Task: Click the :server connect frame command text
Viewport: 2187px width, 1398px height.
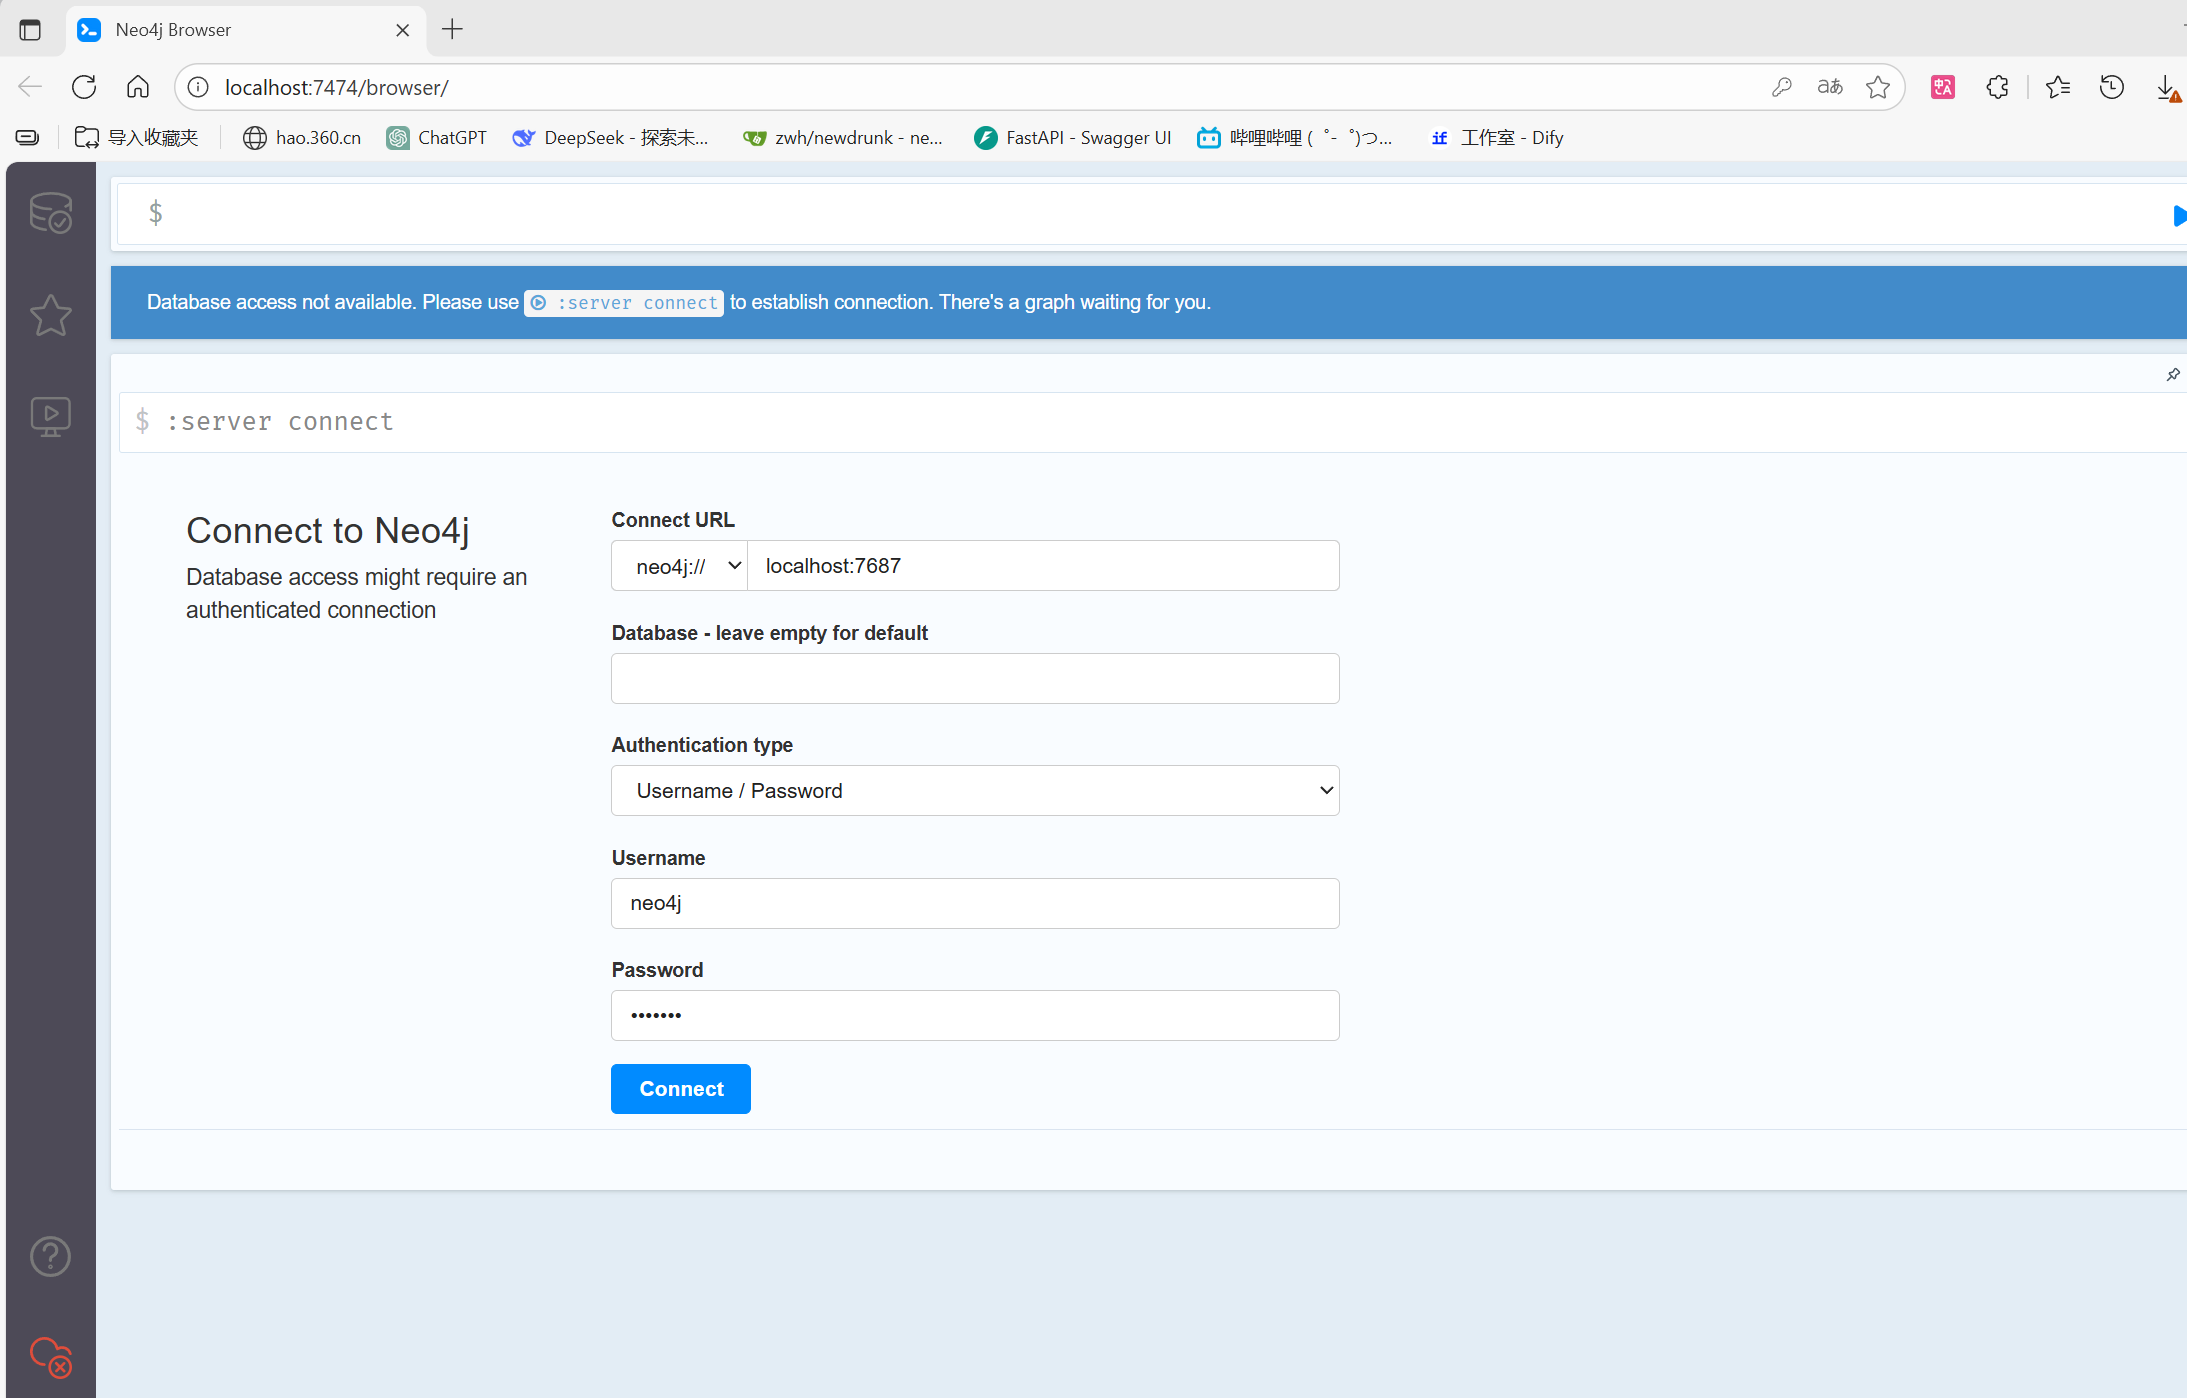Action: click(x=280, y=422)
